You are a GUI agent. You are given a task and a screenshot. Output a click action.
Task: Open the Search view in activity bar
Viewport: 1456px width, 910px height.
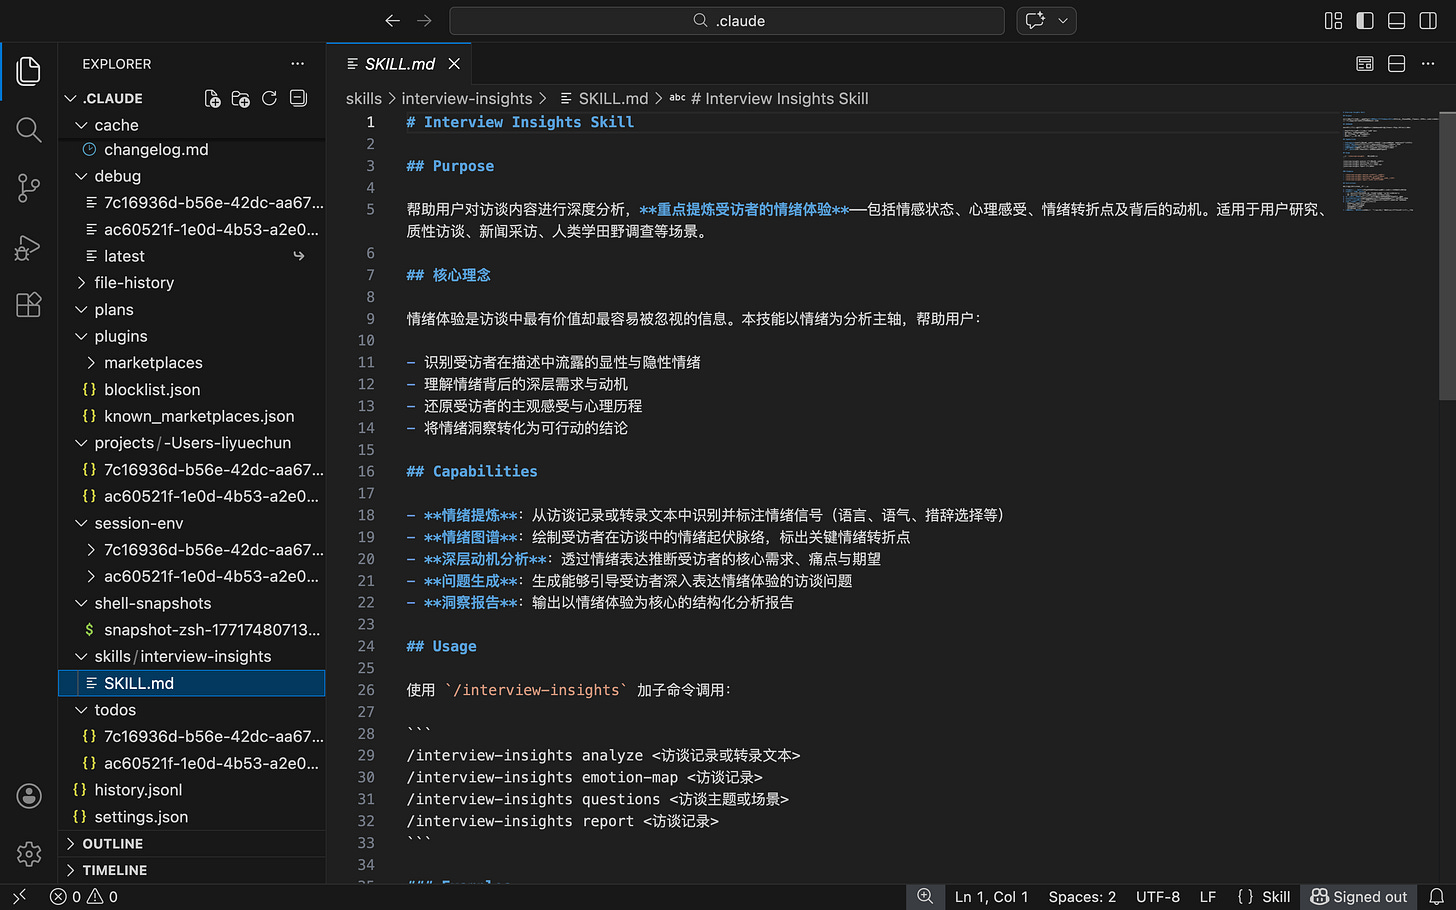[29, 130]
